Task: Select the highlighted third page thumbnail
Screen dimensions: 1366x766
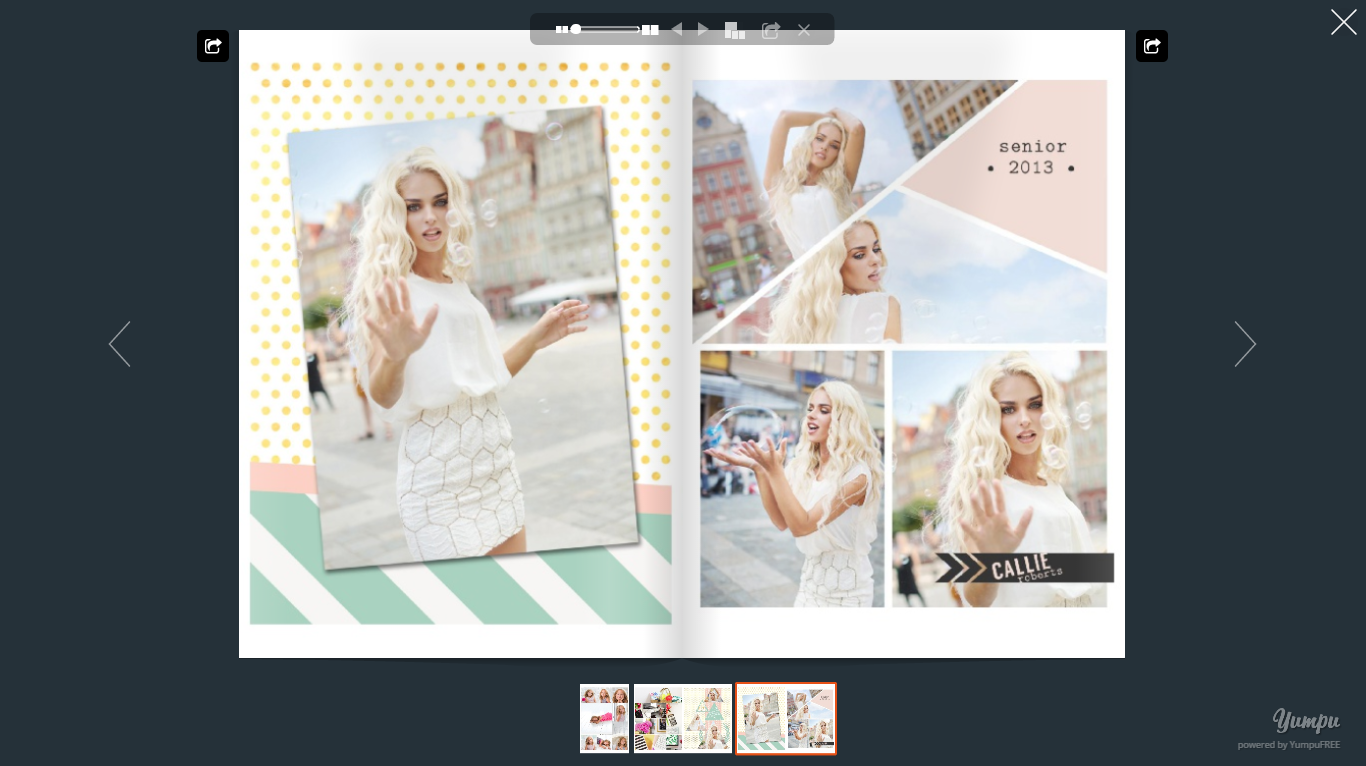Action: pyautogui.click(x=786, y=718)
